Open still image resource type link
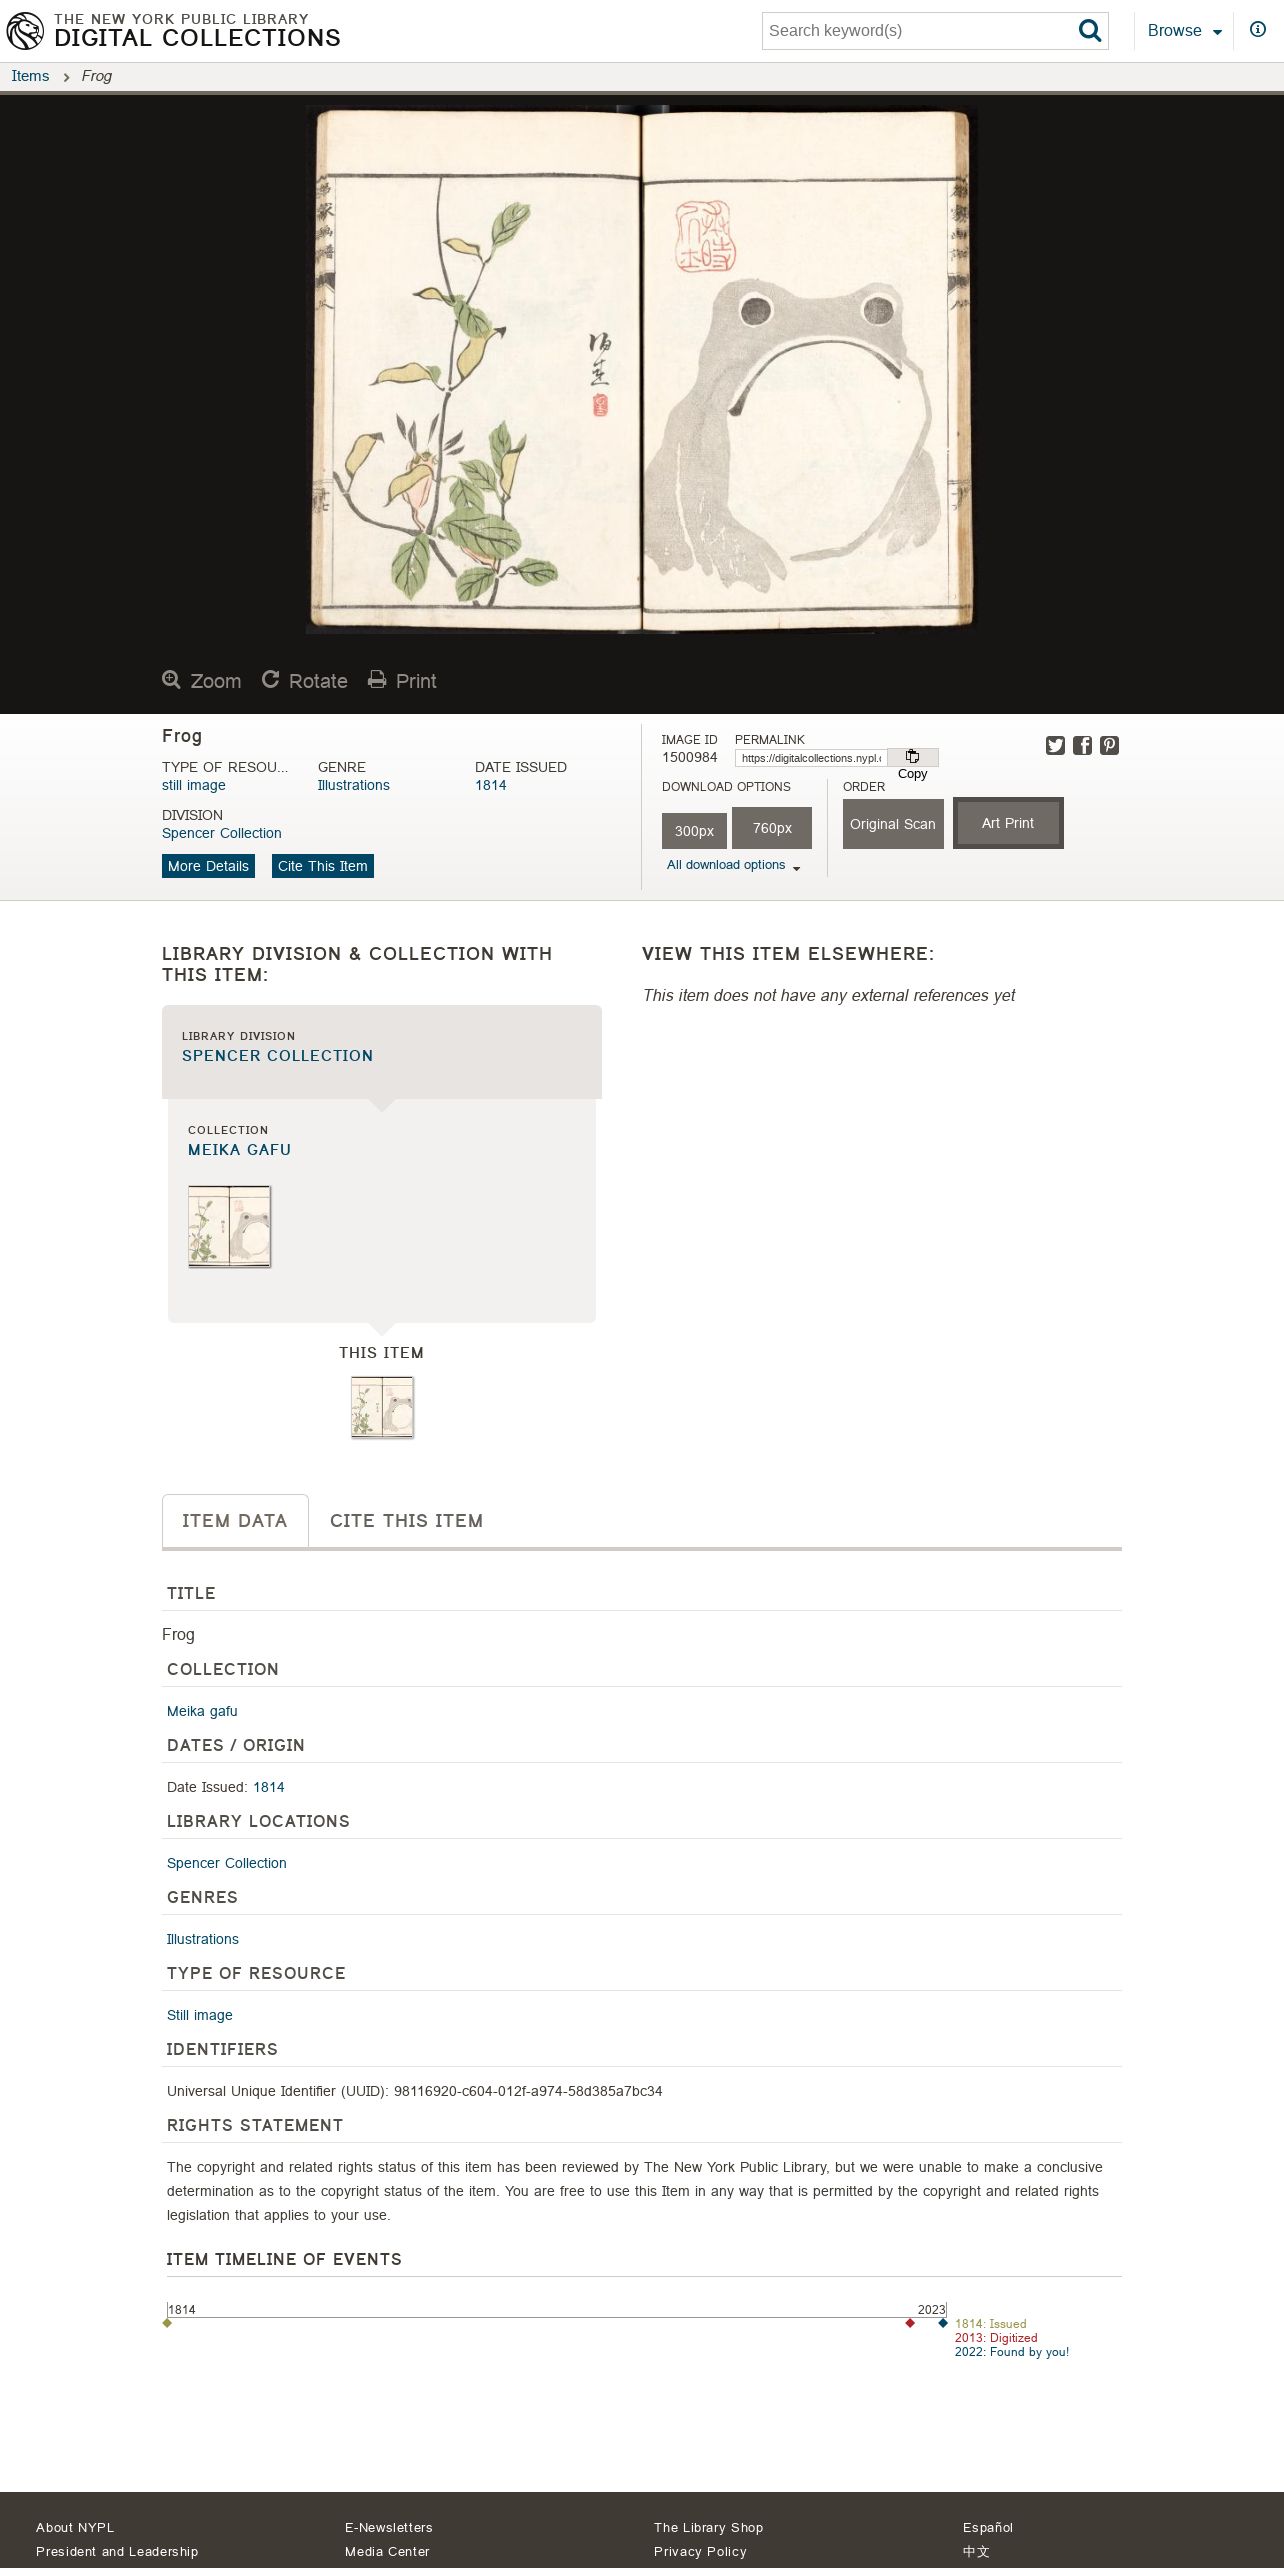Viewport: 1284px width, 2568px height. (x=194, y=785)
